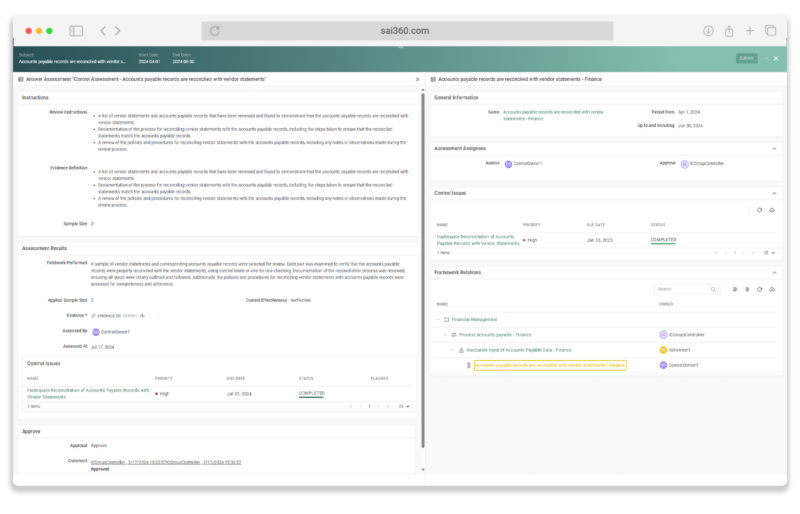The width and height of the screenshot is (800, 514).
Task: Click the ControlOwner1 avatar in the highlighted control row
Action: 663,365
